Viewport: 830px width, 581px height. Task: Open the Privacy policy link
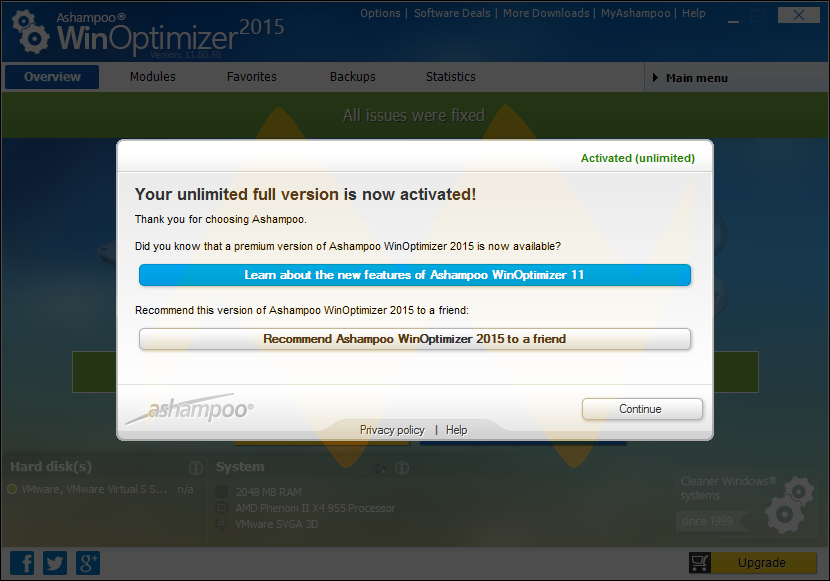coord(392,430)
